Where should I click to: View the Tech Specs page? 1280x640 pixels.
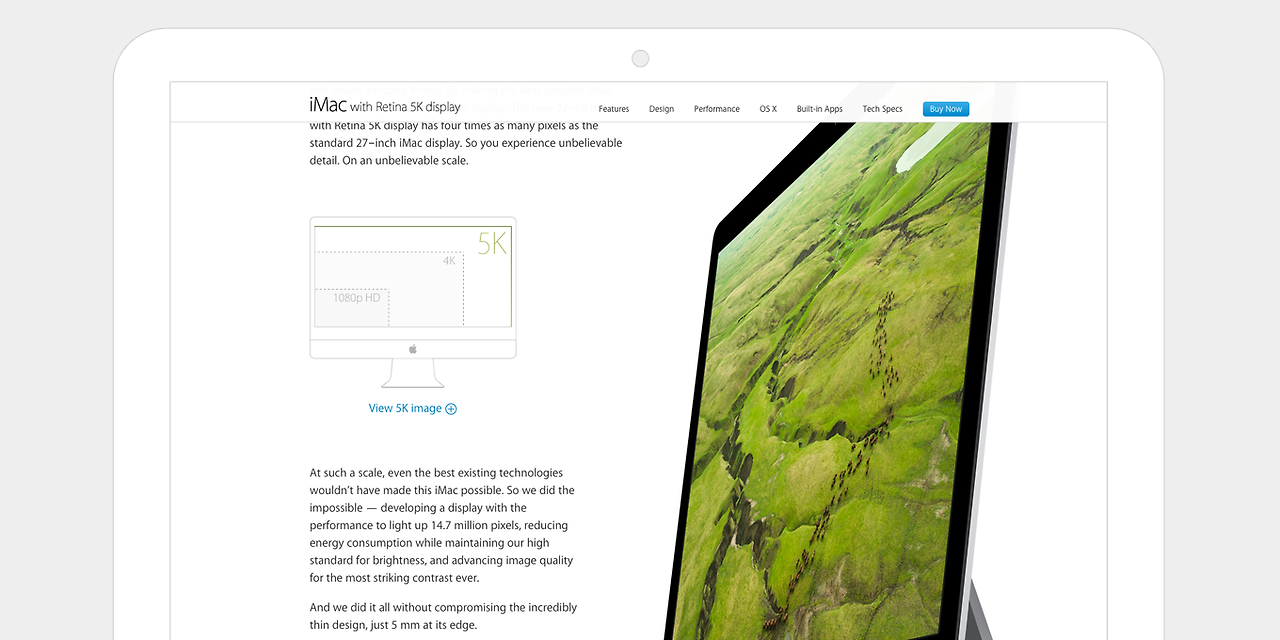click(x=882, y=109)
